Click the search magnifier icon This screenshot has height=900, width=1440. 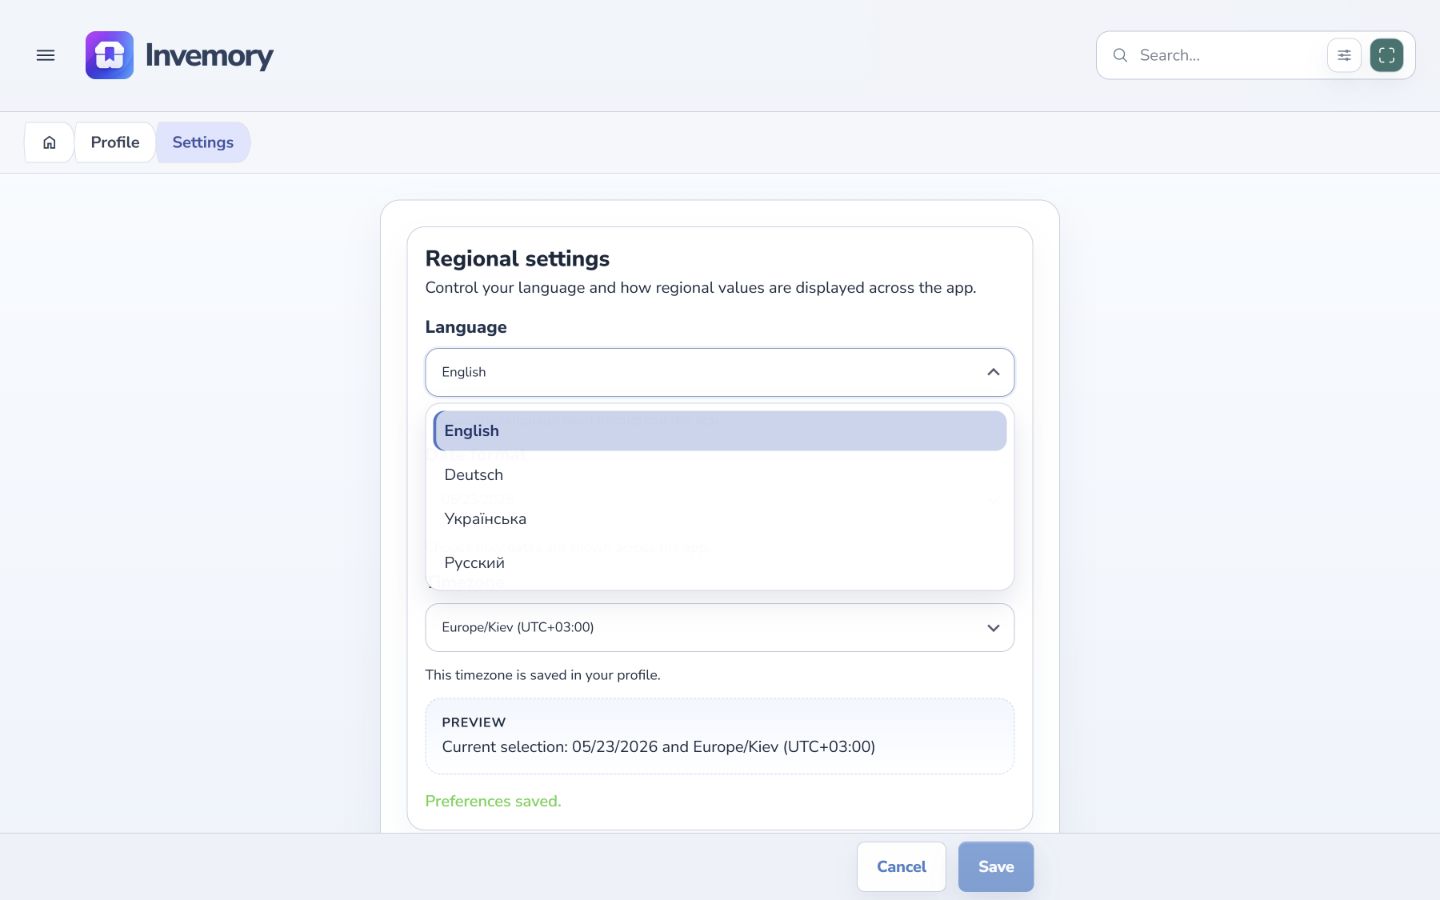pyautogui.click(x=1120, y=55)
